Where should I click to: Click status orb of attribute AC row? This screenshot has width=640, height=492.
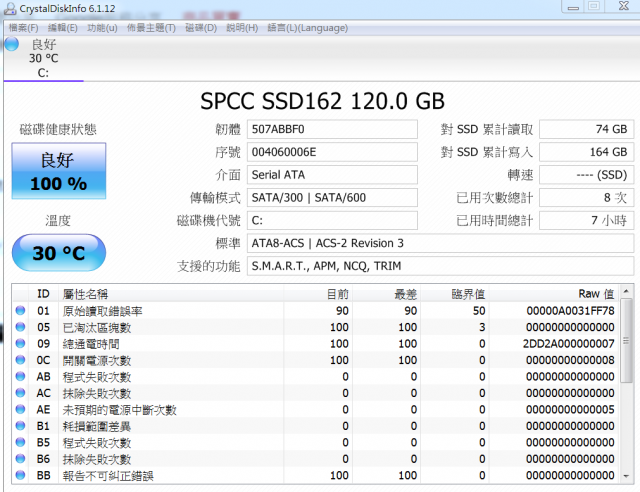[20, 393]
